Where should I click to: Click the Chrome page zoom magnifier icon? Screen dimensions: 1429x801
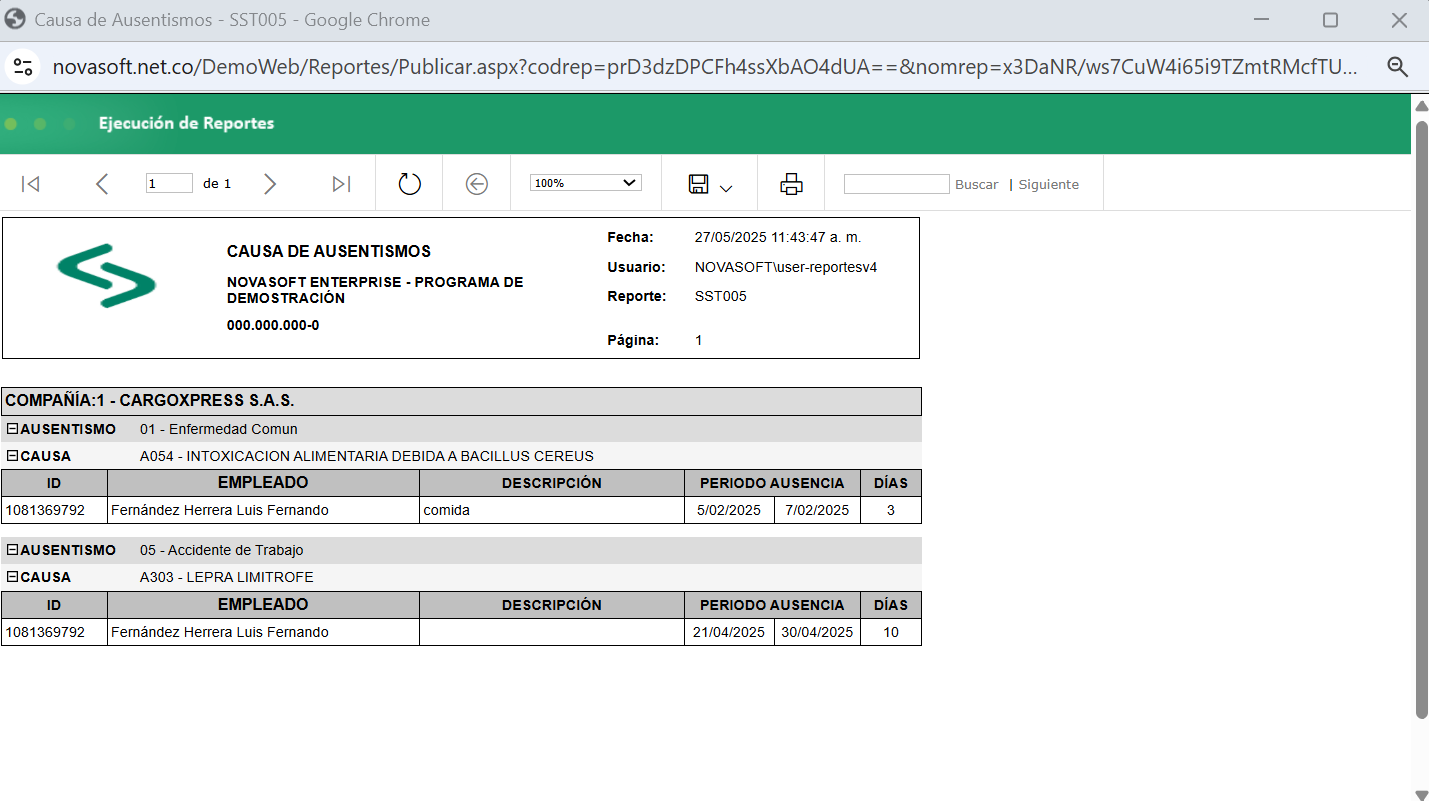click(x=1397, y=67)
